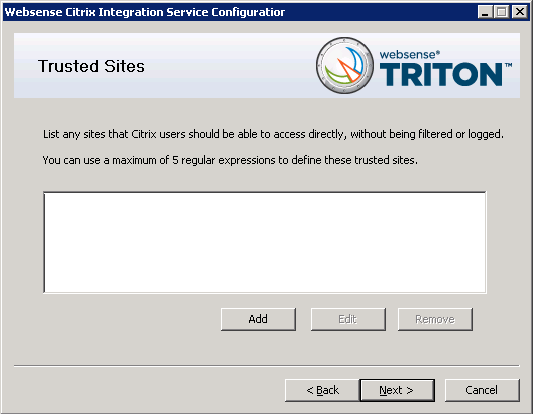Click the Trusted Sites heading
Viewport: 533px width, 414px height.
tap(91, 66)
